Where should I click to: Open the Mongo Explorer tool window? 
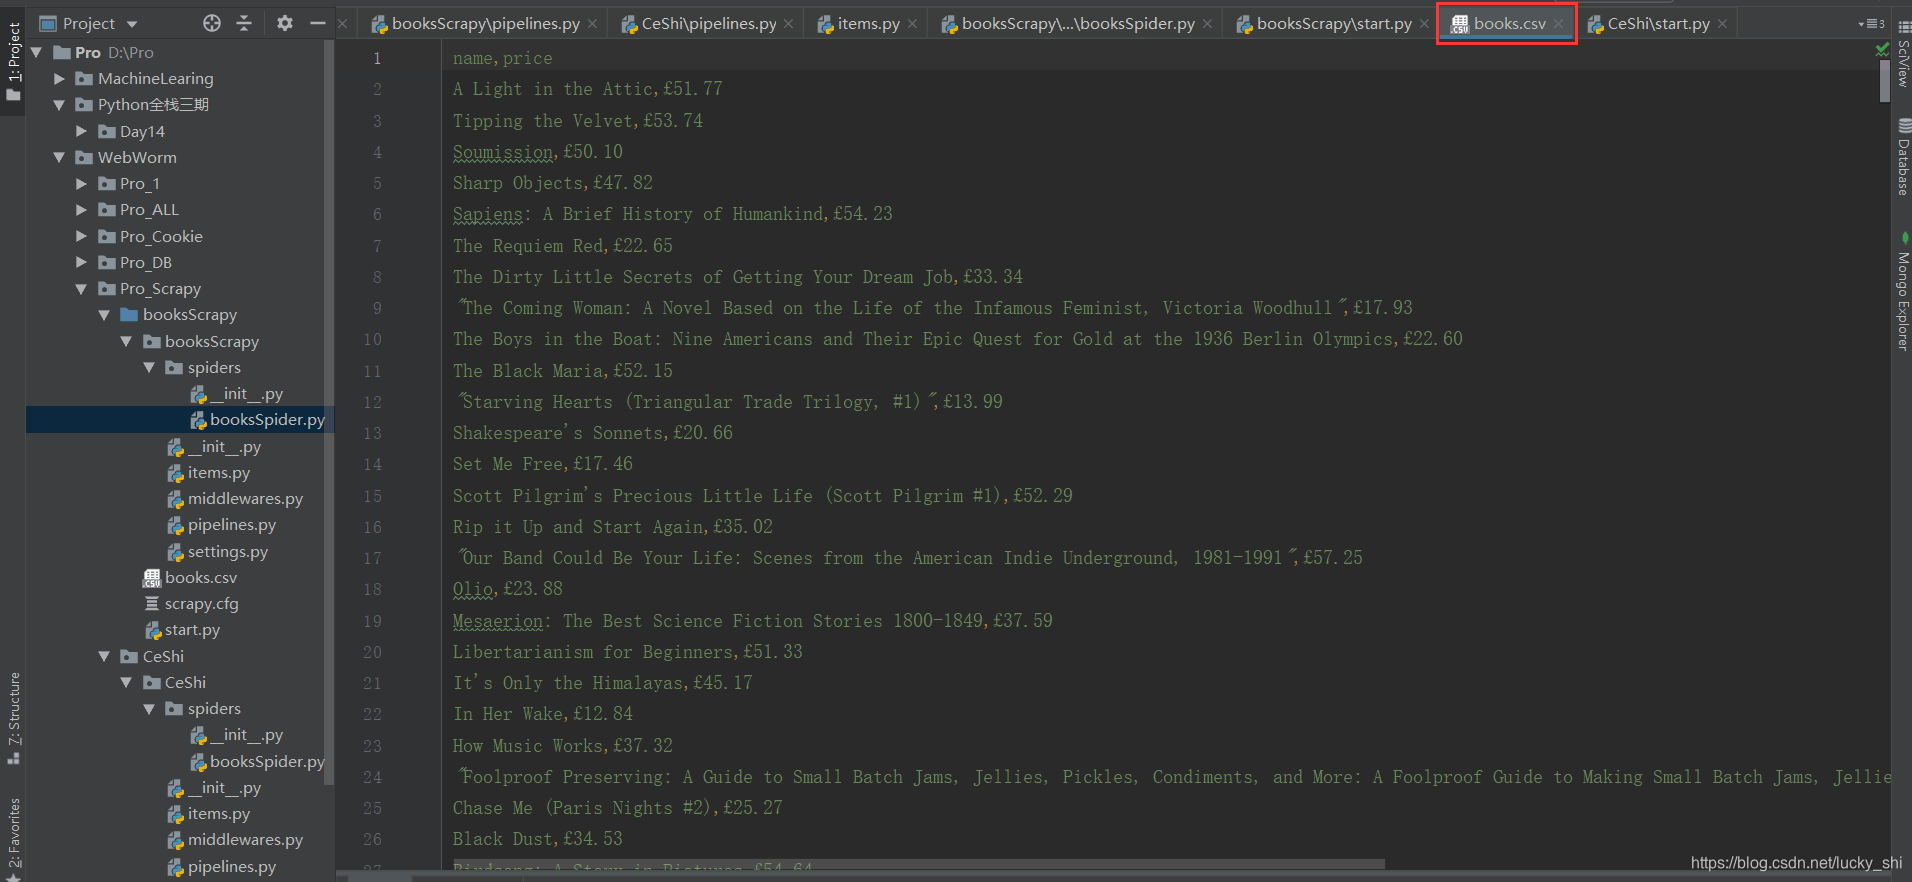point(1902,292)
